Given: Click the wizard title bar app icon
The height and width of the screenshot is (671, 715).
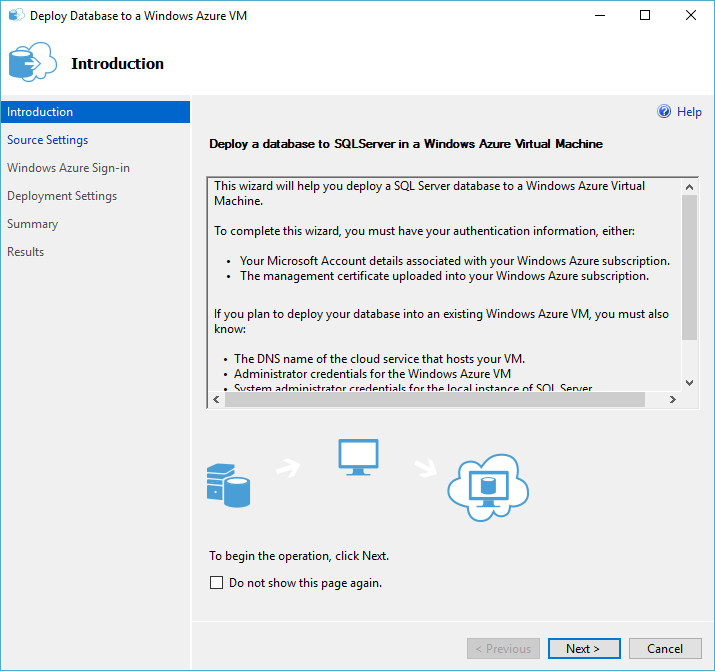Looking at the screenshot, I should 16,15.
